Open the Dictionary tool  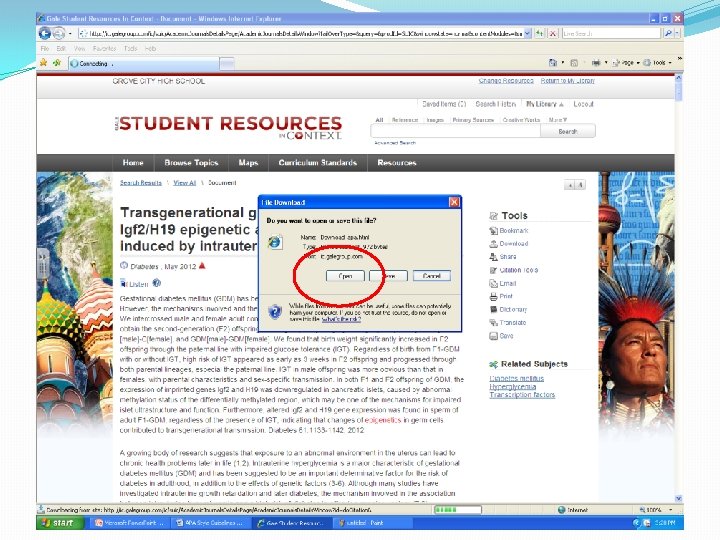[508, 309]
